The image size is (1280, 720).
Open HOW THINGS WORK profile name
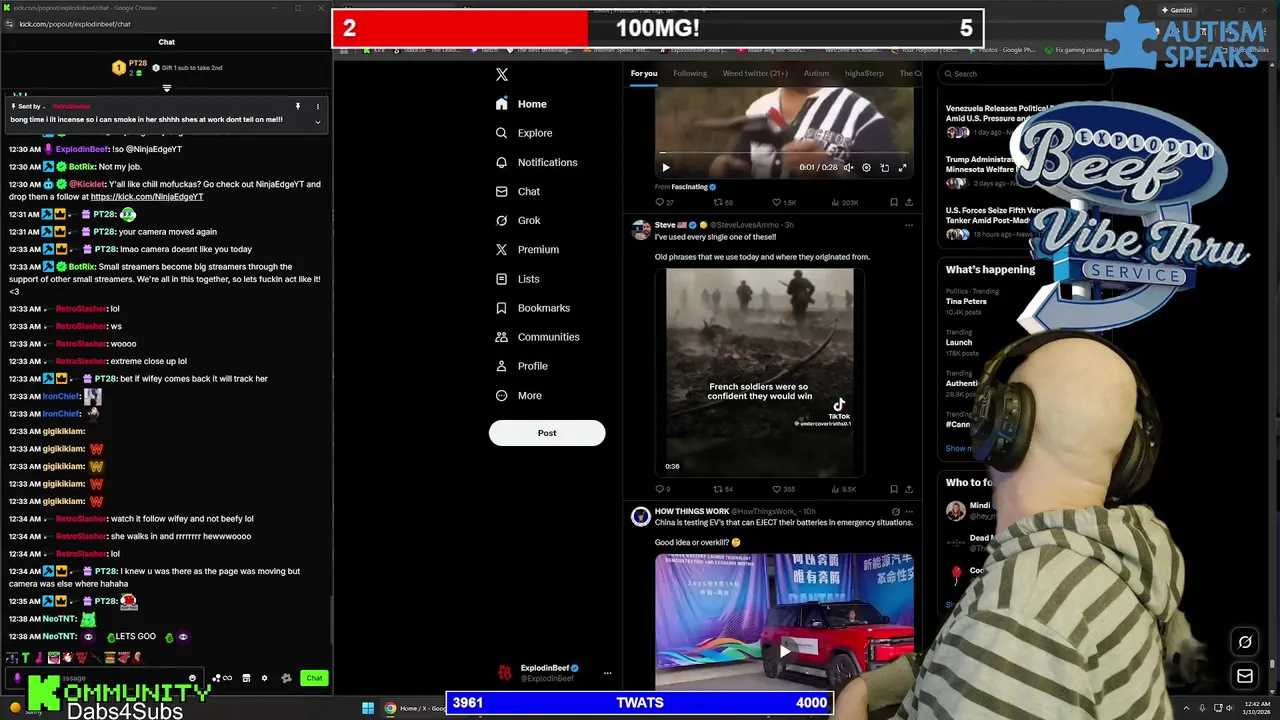coord(692,511)
